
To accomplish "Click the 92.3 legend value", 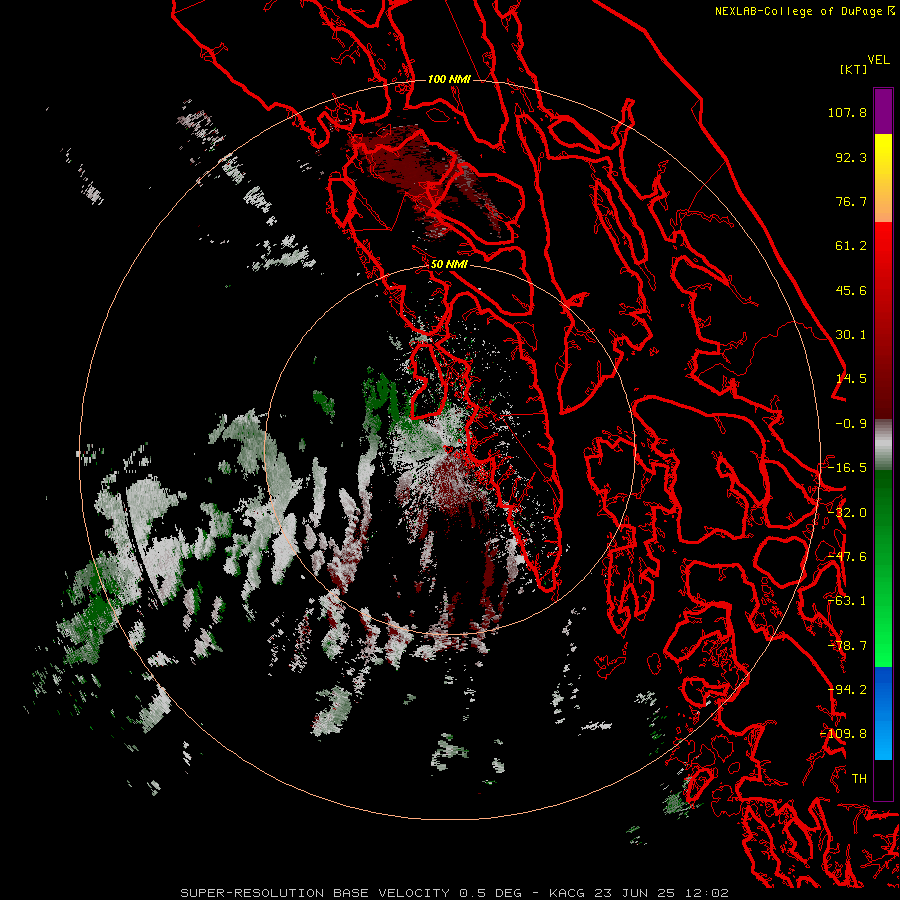I will click(851, 157).
